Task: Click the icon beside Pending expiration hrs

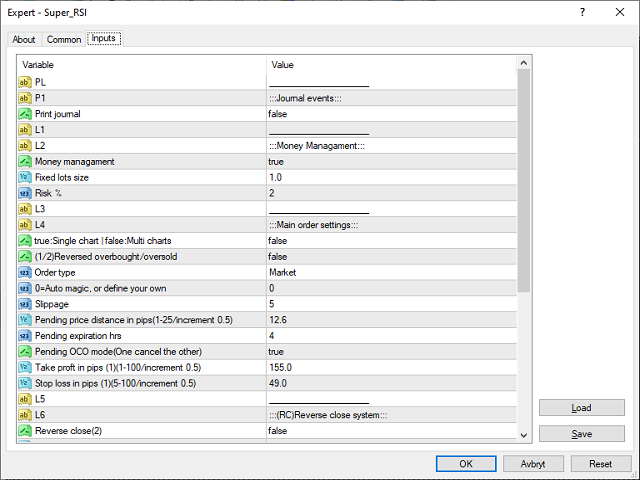Action: pos(25,335)
